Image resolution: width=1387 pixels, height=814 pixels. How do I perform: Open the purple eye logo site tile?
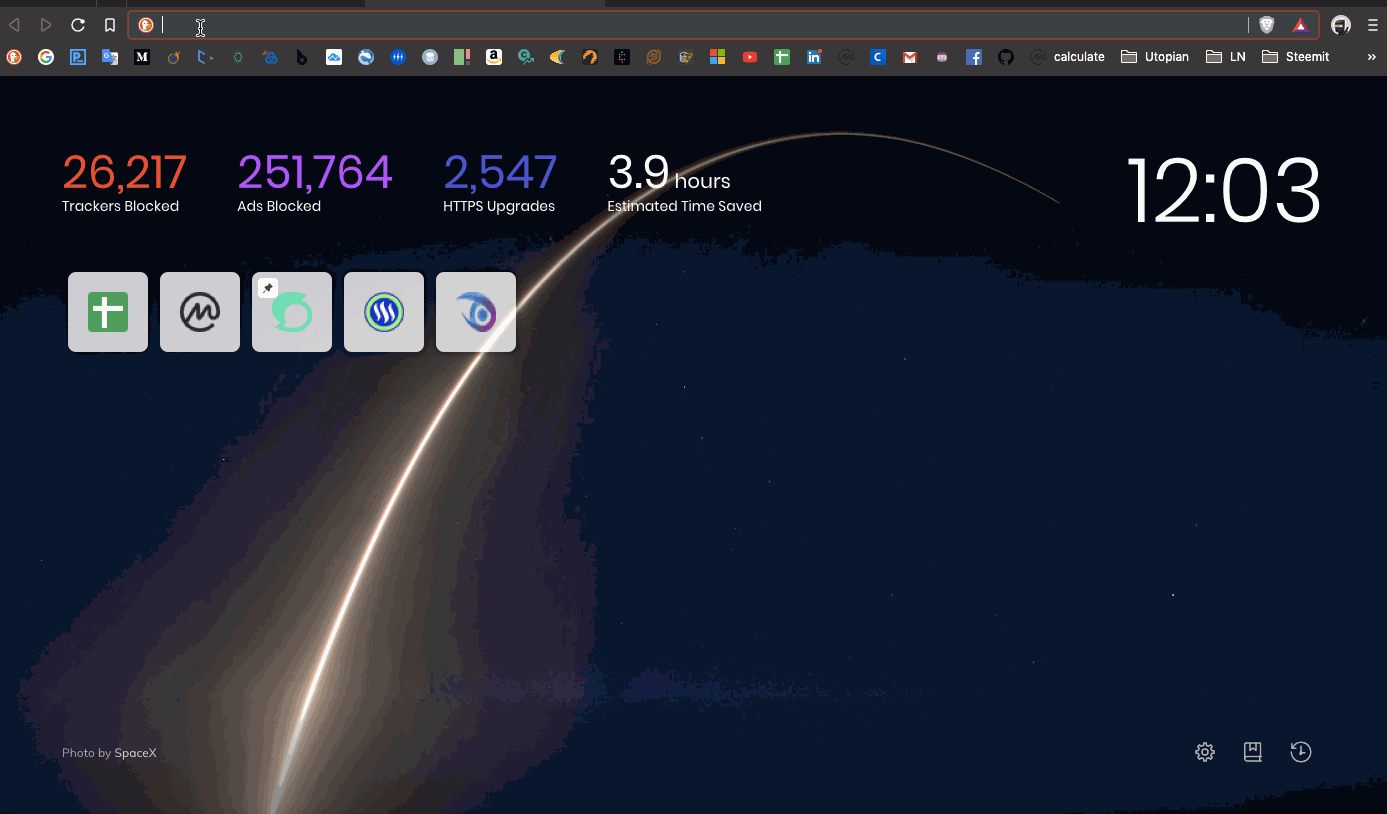476,312
